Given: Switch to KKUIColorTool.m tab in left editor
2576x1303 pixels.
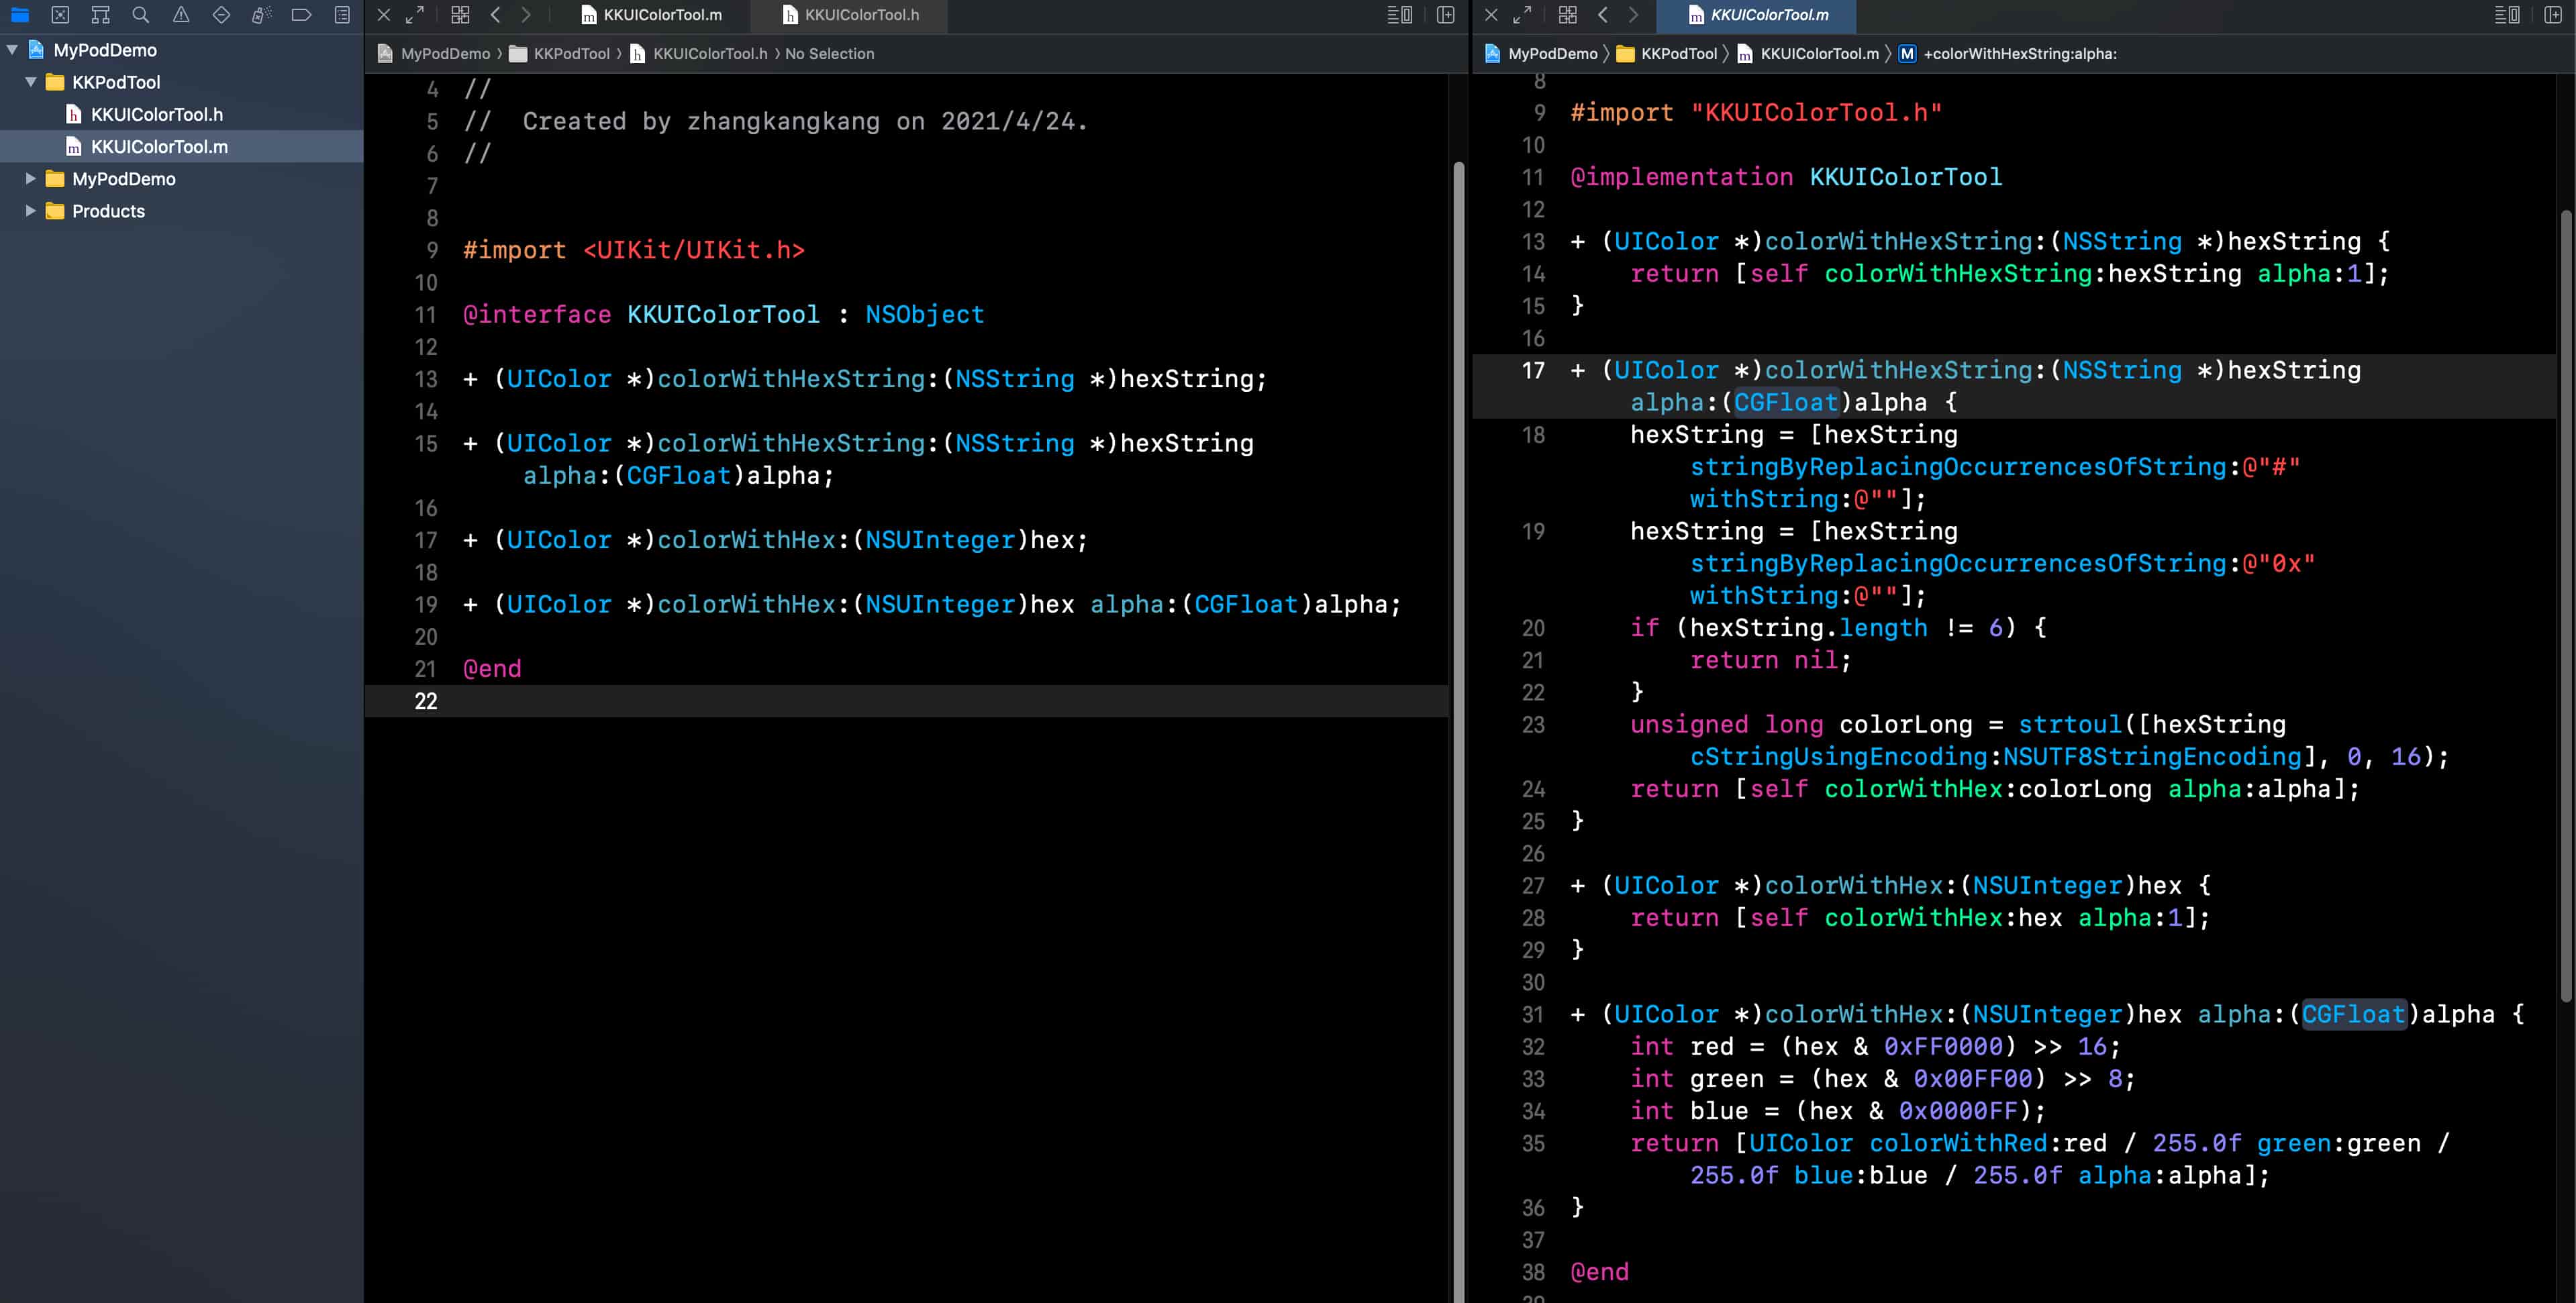Looking at the screenshot, I should (661, 15).
